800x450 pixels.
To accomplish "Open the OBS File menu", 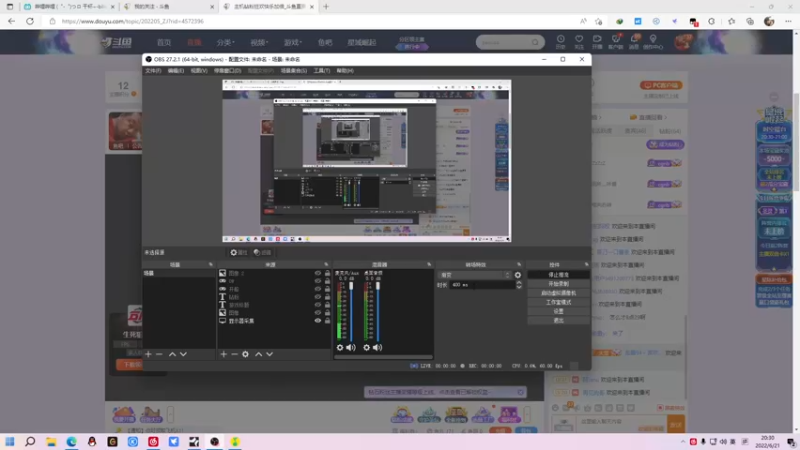I will (x=153, y=71).
